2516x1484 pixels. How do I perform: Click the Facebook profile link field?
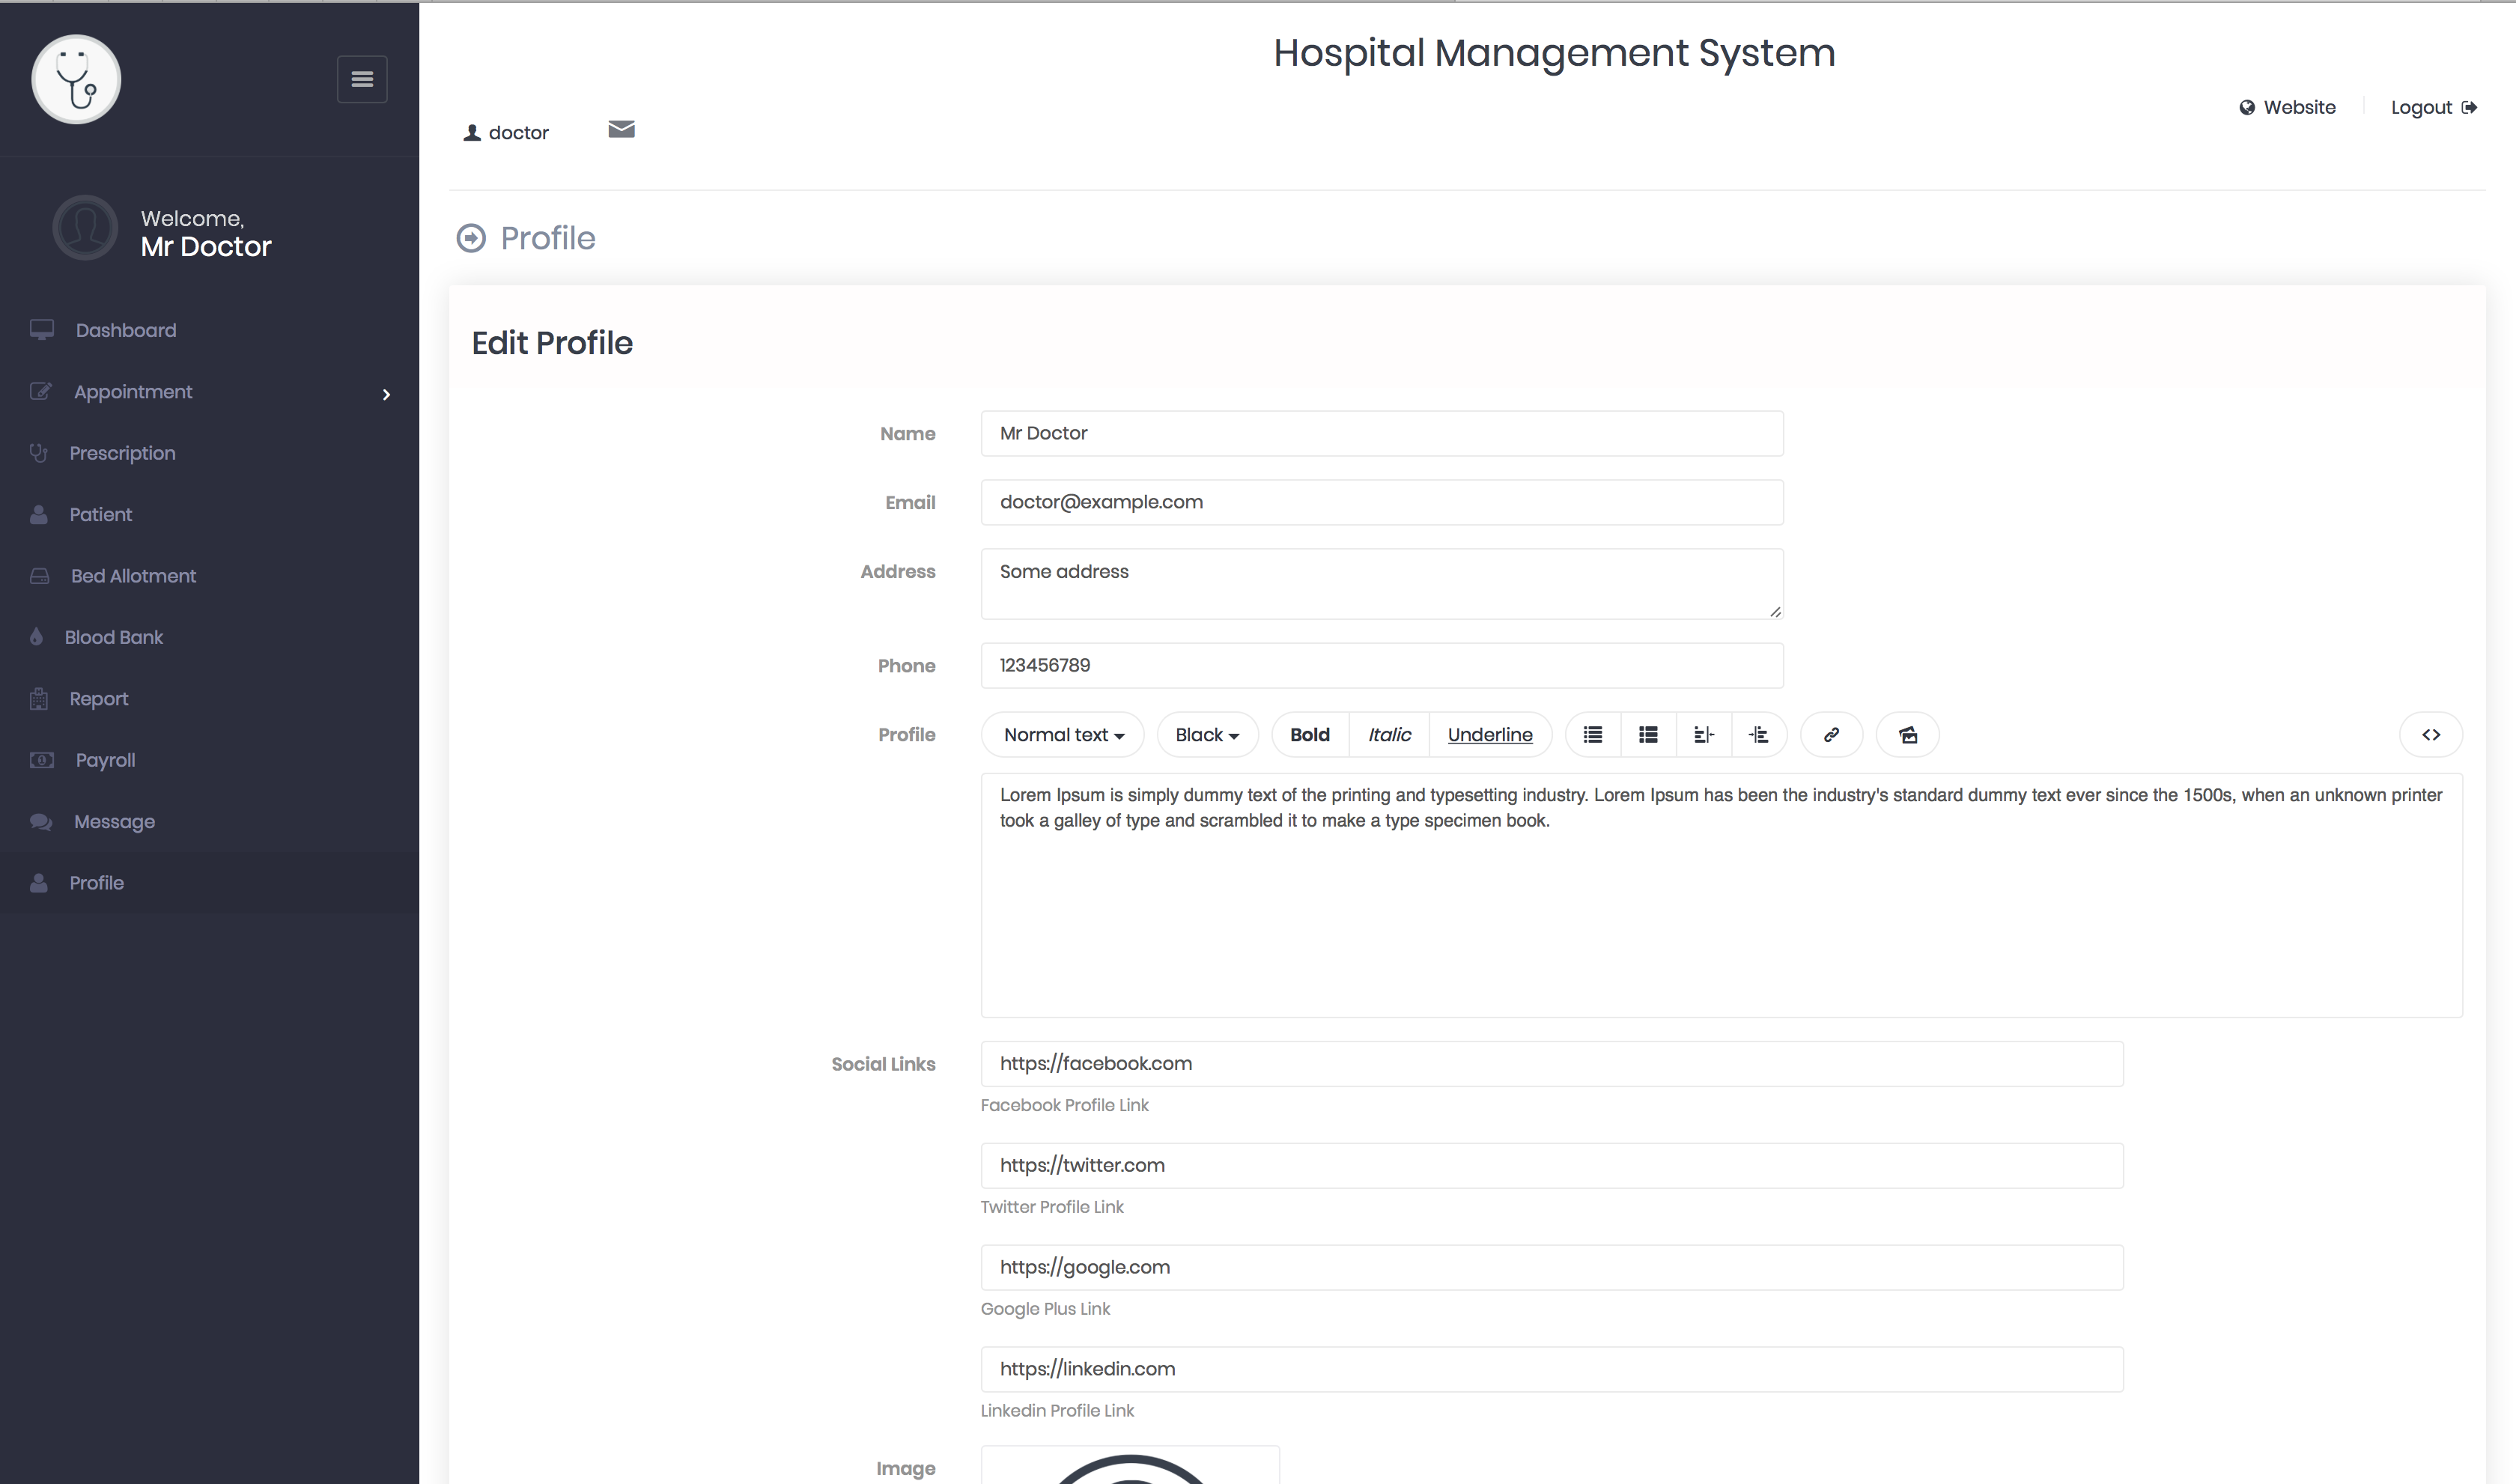pos(1552,1064)
